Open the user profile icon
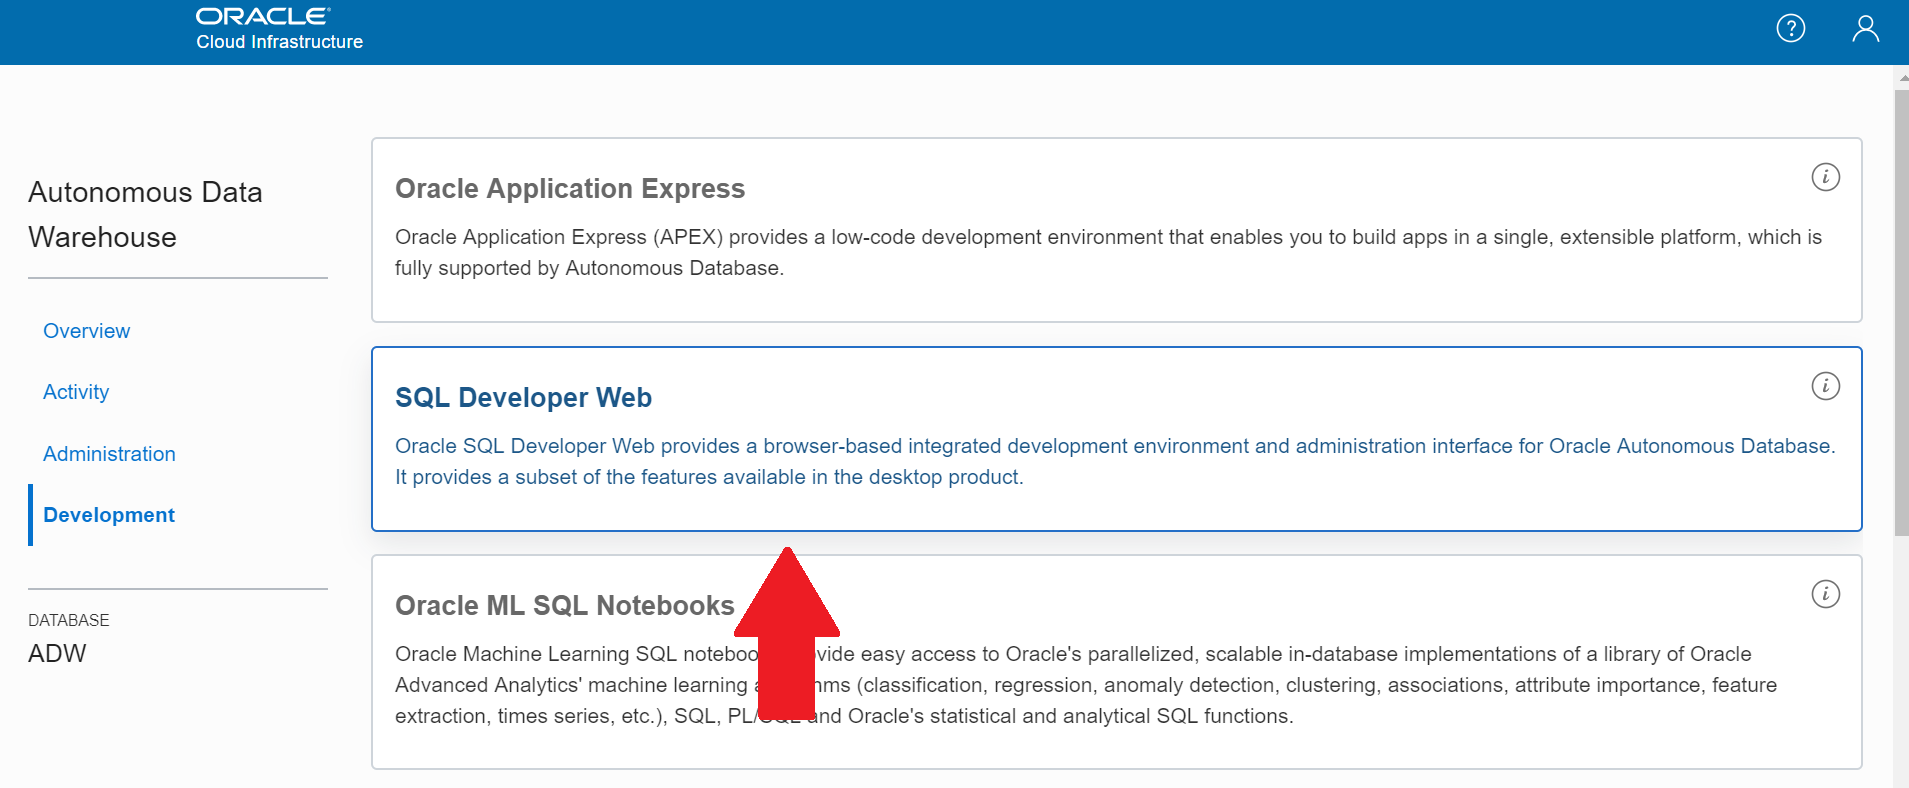The width and height of the screenshot is (1909, 788). 1865,28
